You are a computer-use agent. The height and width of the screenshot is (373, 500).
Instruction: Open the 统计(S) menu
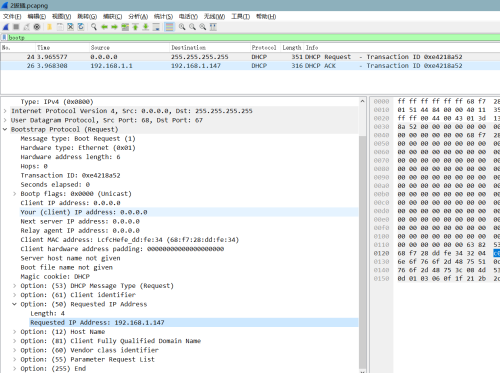pyautogui.click(x=163, y=16)
